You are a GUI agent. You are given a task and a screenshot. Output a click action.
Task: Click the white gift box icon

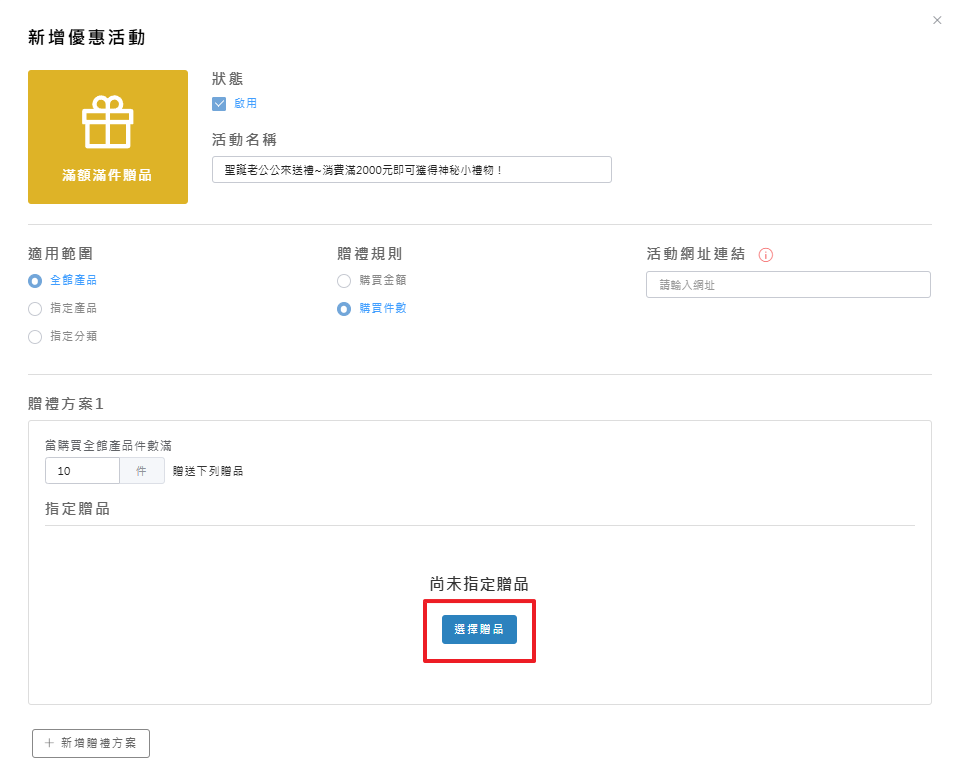pos(107,122)
